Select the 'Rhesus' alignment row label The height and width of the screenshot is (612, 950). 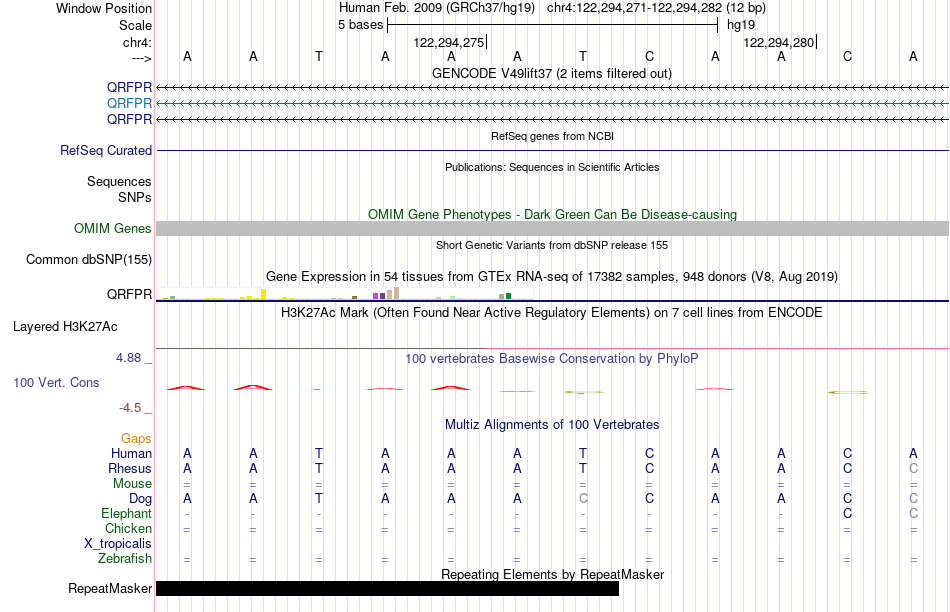(130, 468)
